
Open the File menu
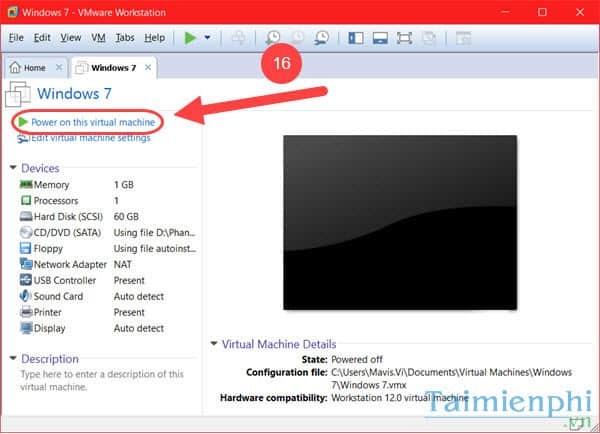[x=16, y=38]
